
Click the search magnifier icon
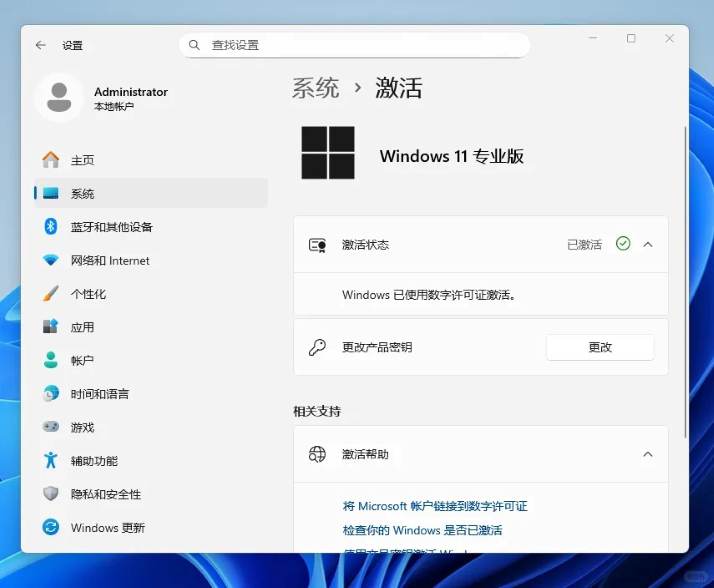(194, 45)
